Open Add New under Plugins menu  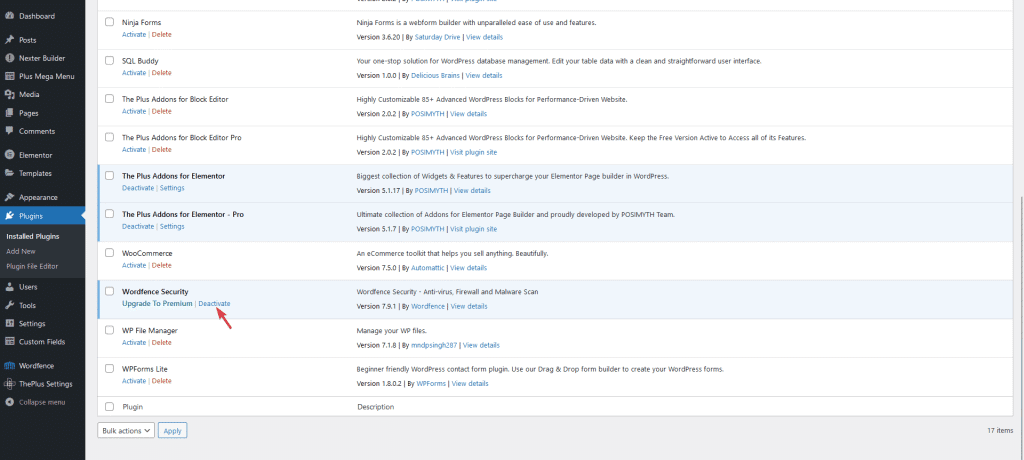click(21, 251)
